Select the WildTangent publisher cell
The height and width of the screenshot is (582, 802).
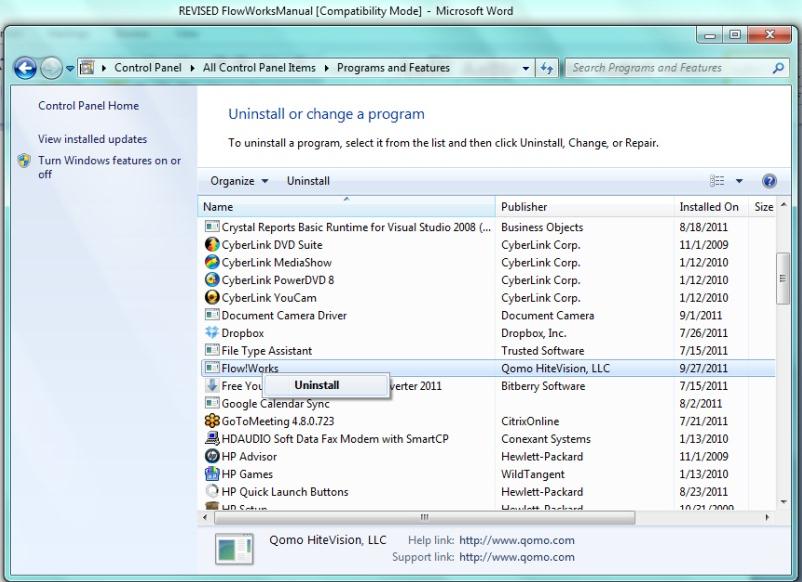[x=533, y=475]
